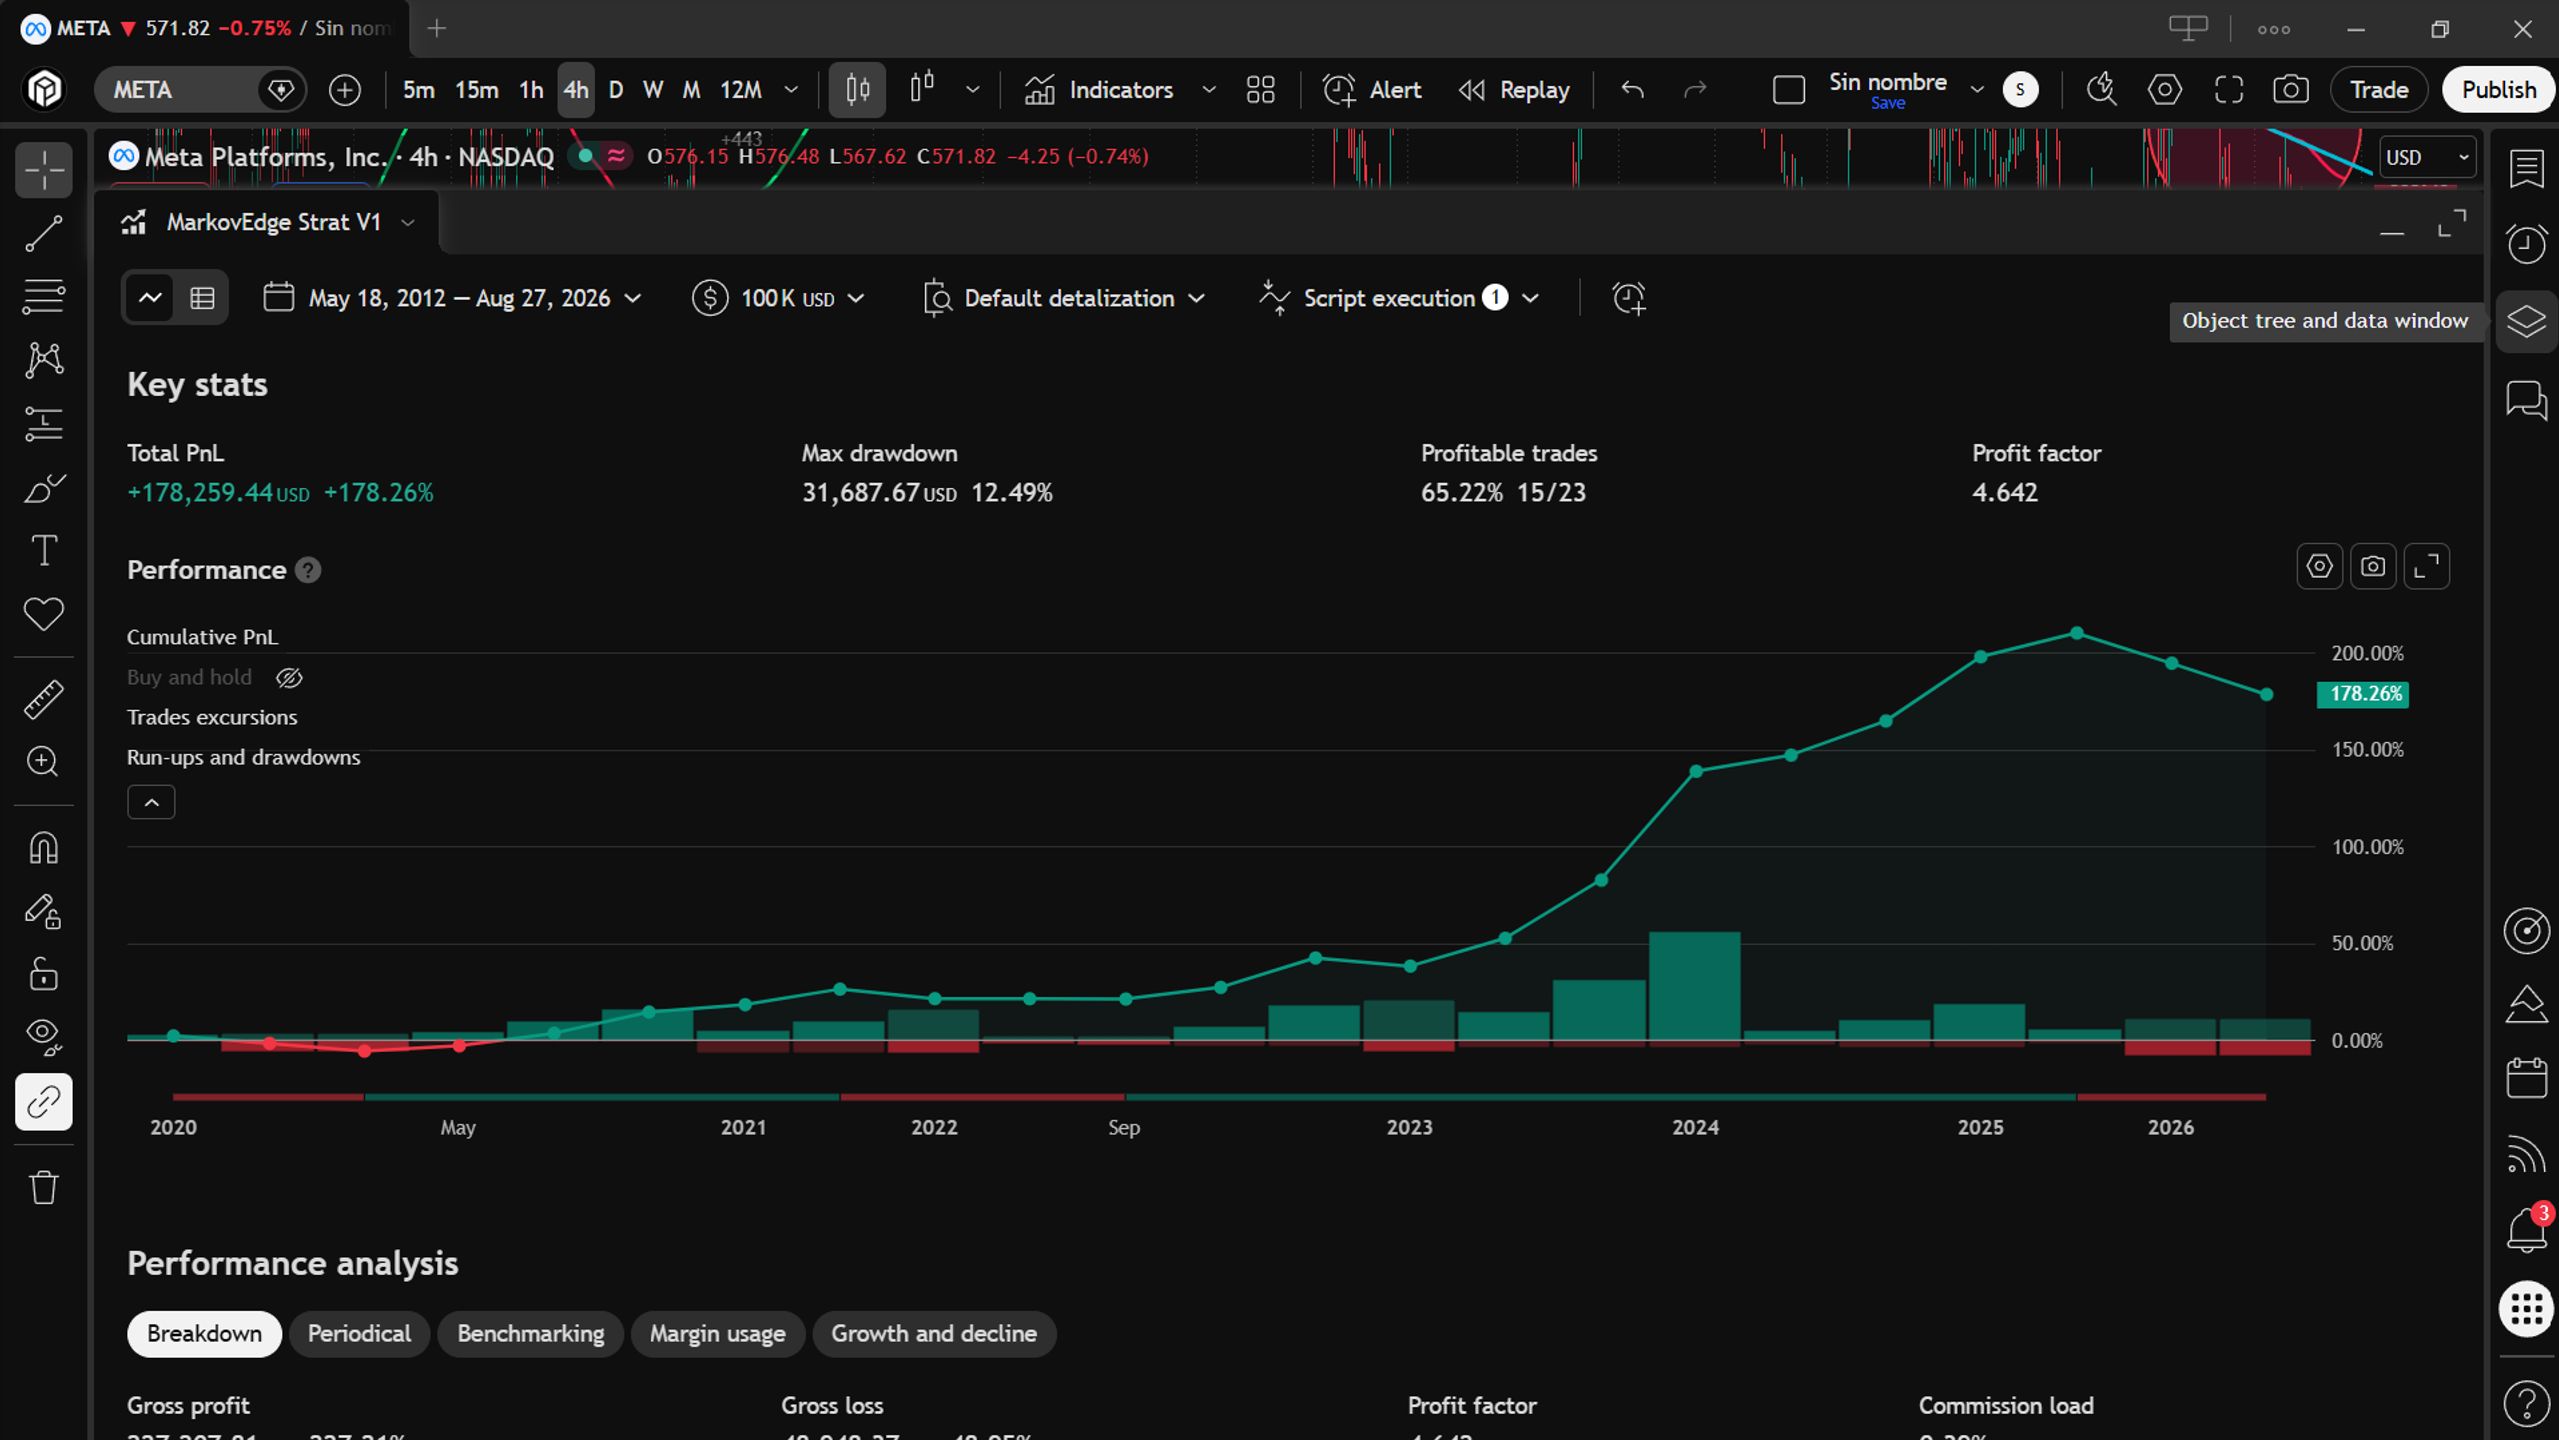Select the ruler measure tool
2559x1440 pixels.
tap(44, 699)
